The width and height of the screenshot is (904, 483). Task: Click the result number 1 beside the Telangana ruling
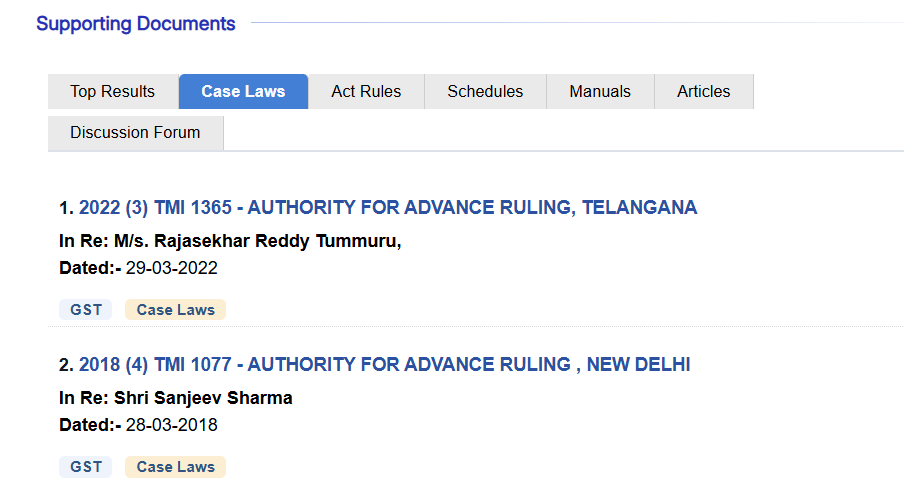tap(65, 208)
